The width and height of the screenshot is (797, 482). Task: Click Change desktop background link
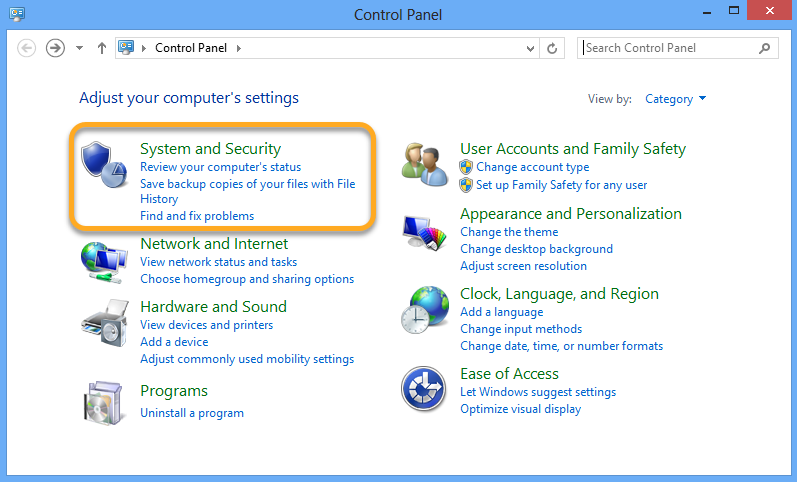(536, 249)
